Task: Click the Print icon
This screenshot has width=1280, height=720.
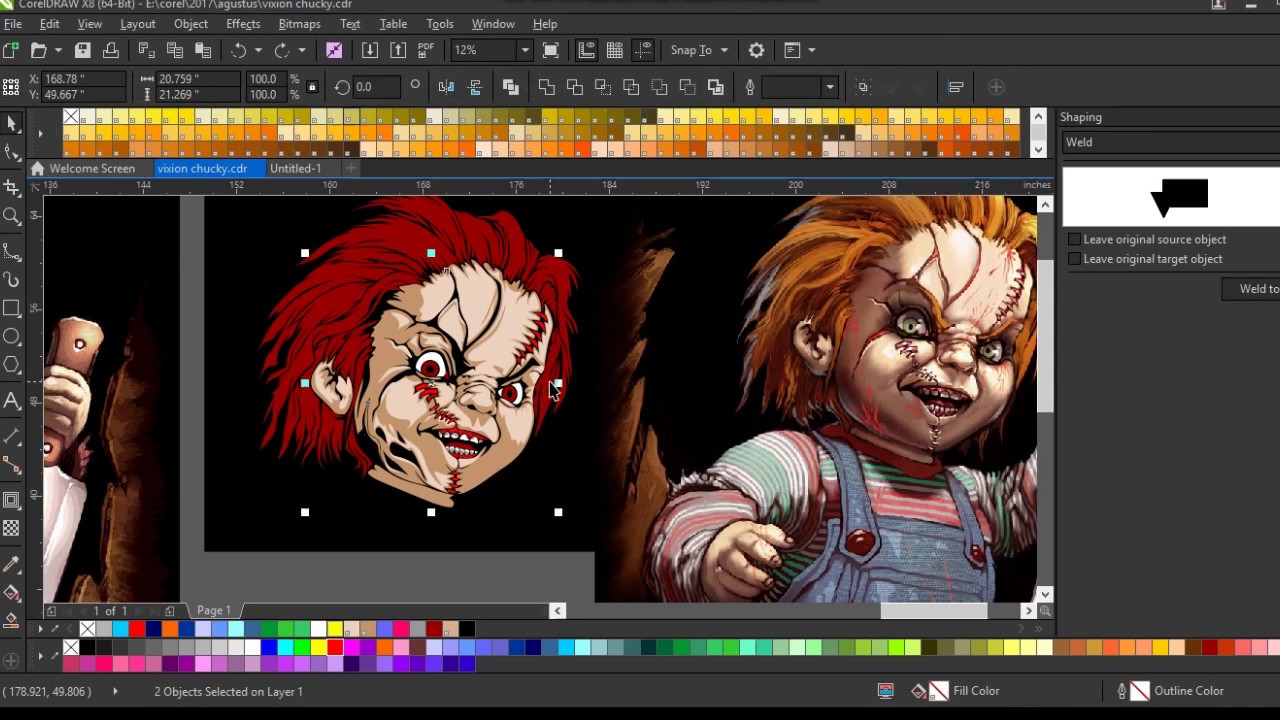Action: 111,50
